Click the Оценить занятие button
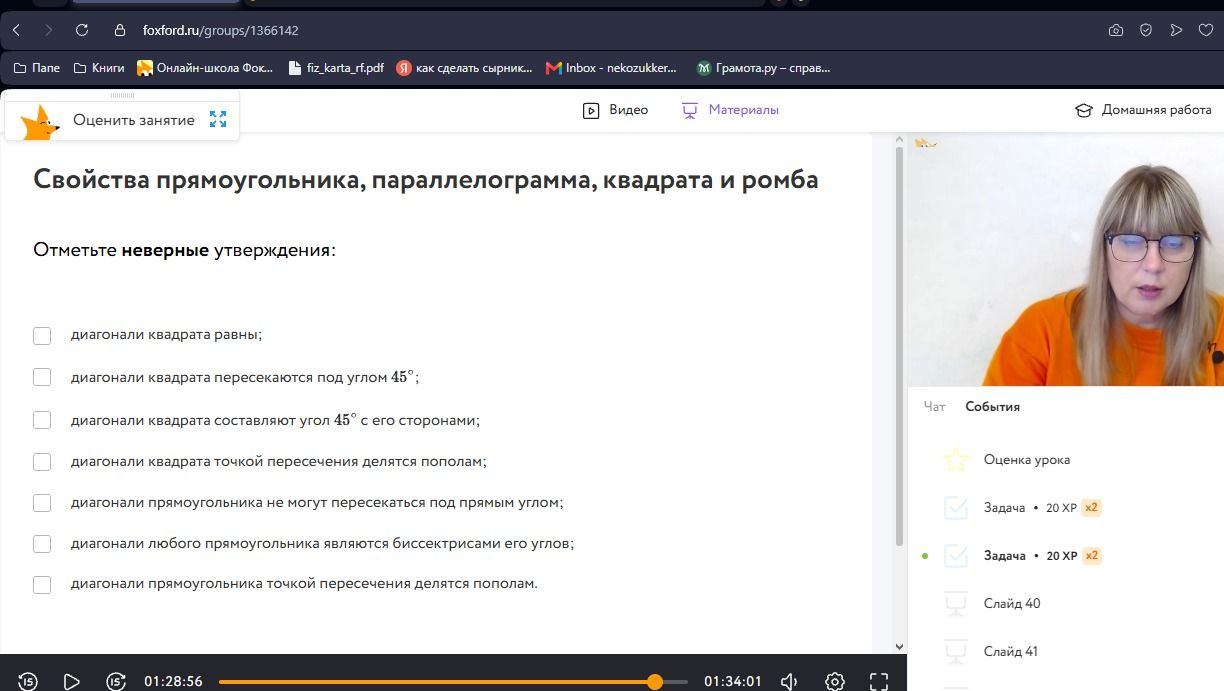 tap(133, 120)
